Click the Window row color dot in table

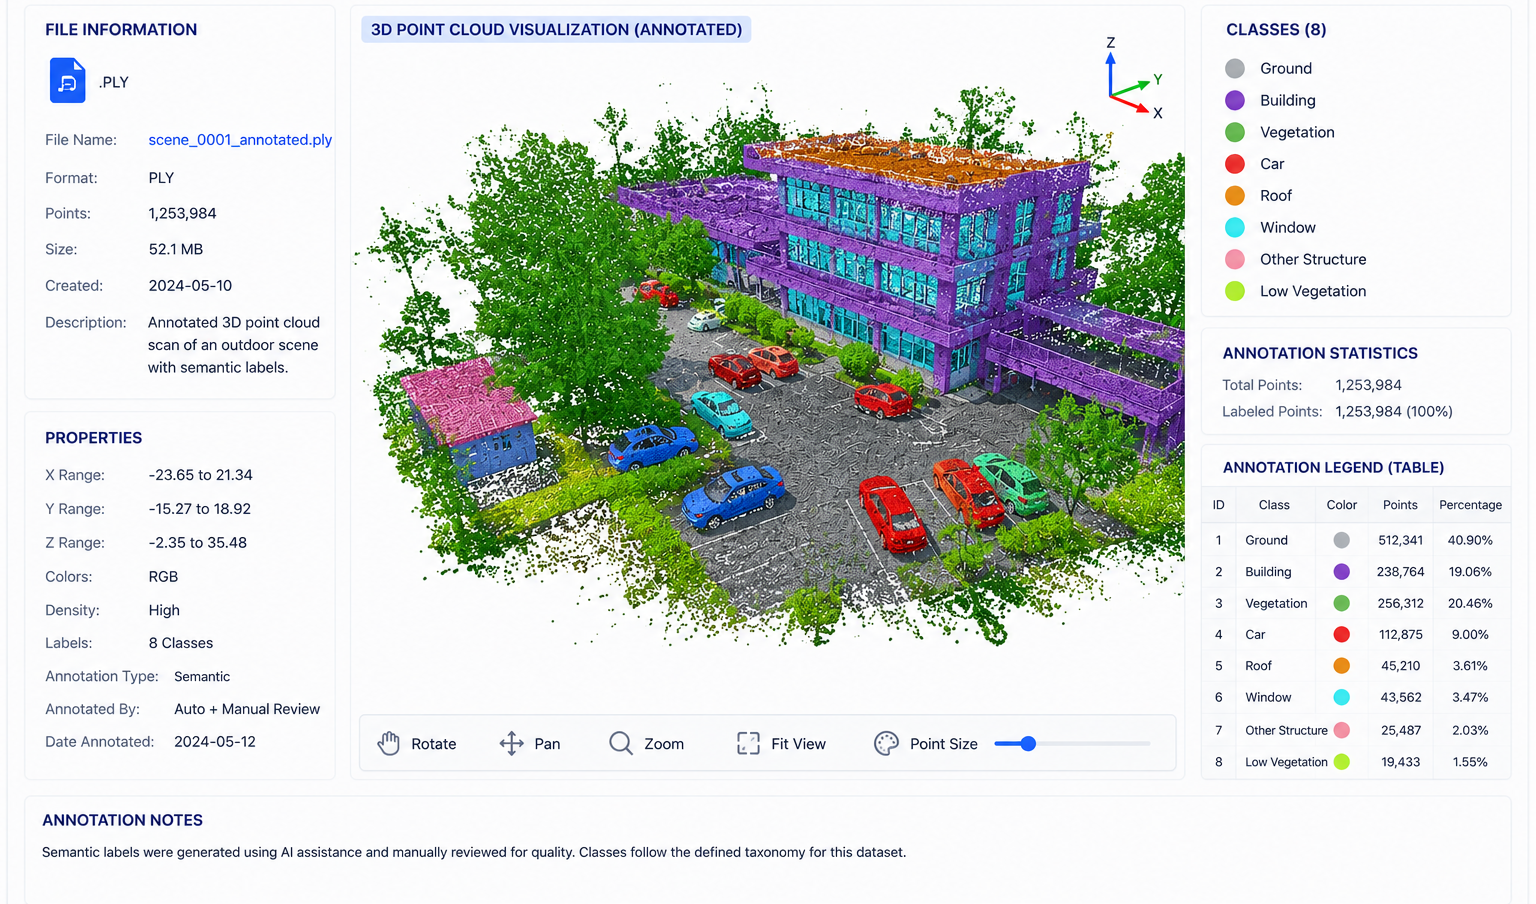pos(1342,697)
